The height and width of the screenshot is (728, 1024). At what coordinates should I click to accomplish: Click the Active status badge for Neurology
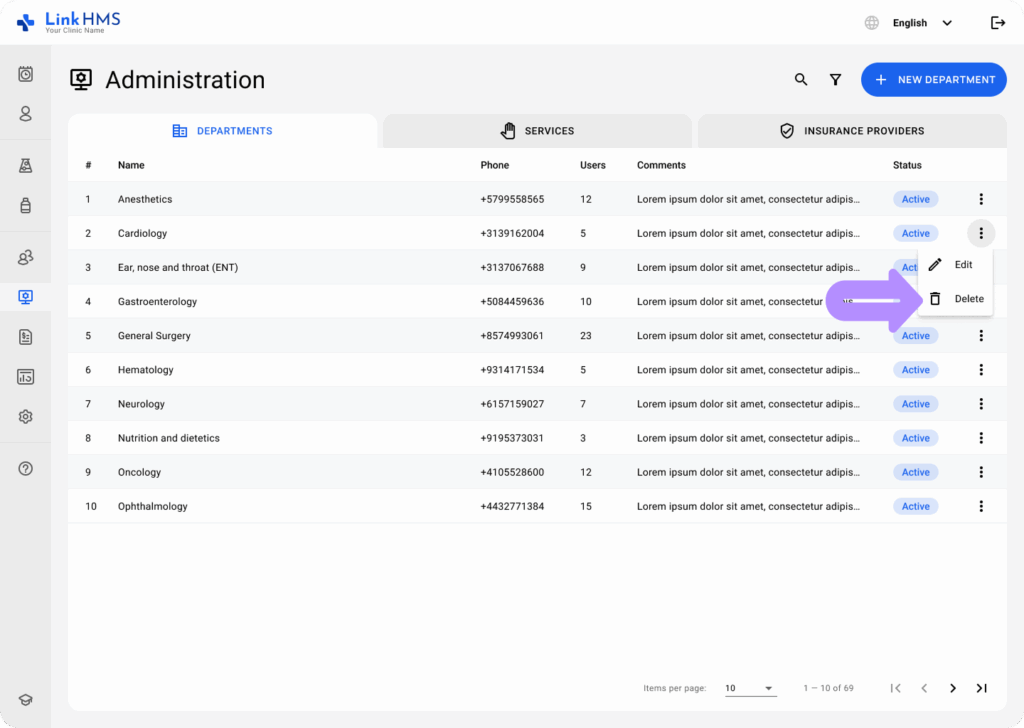915,404
